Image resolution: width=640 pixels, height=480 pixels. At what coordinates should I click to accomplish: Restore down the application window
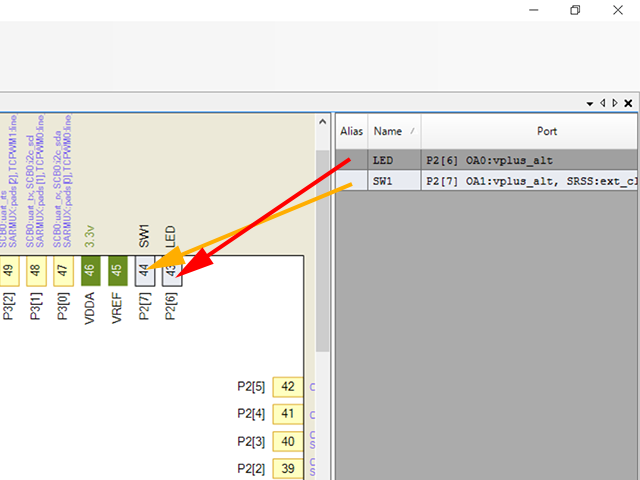point(575,10)
